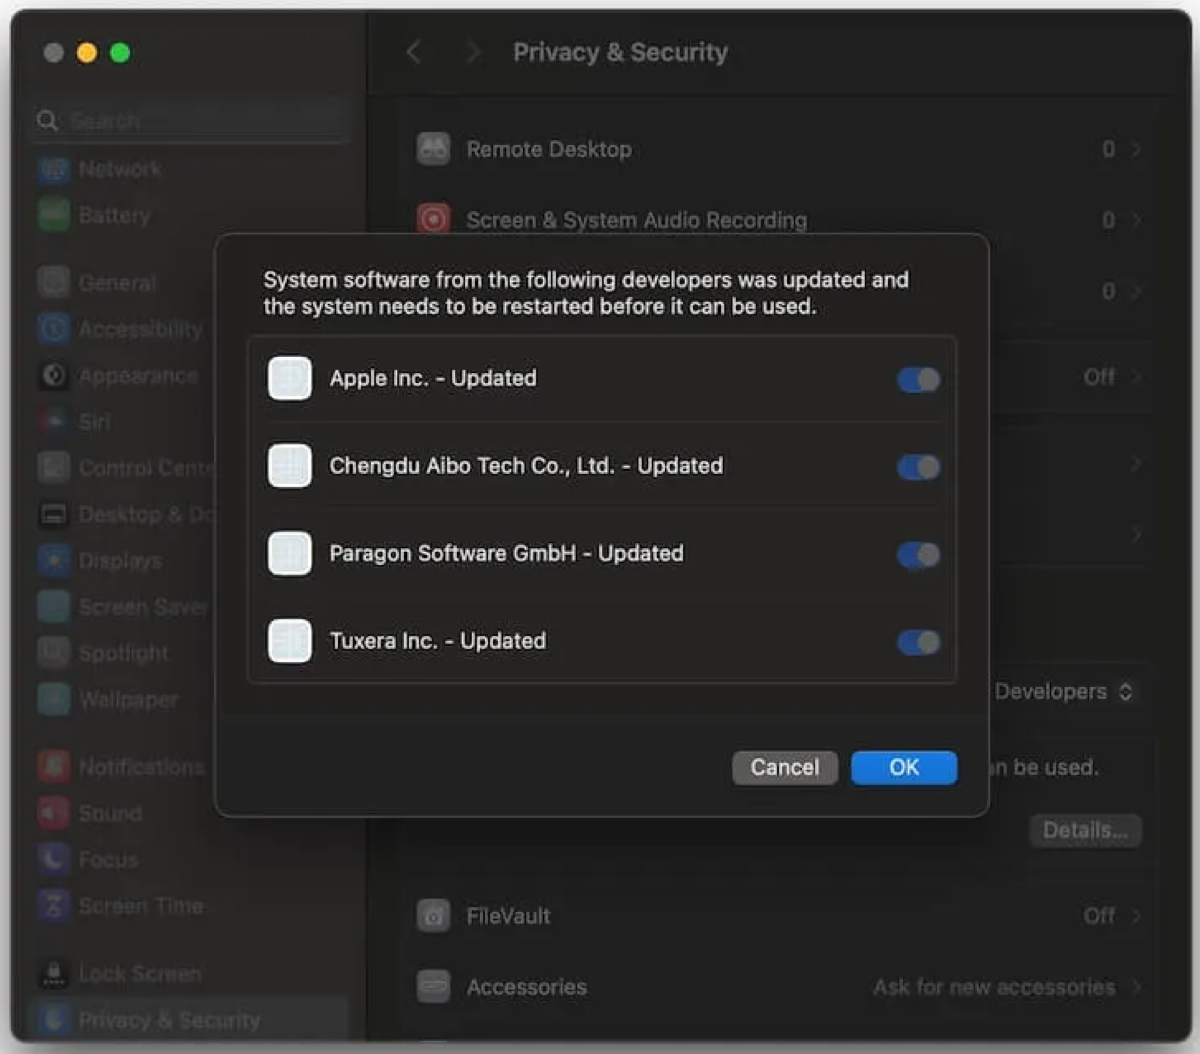This screenshot has width=1200, height=1054.
Task: Expand the FileVault Off chevron
Action: coord(1136,915)
